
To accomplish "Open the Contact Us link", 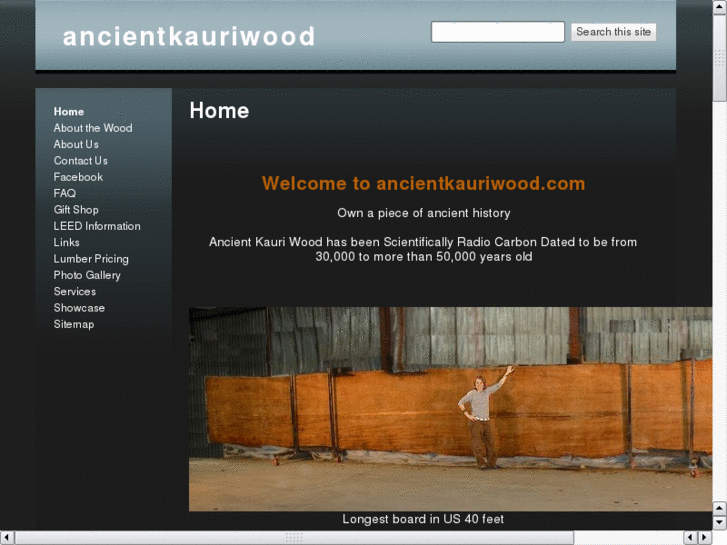I will click(x=81, y=160).
